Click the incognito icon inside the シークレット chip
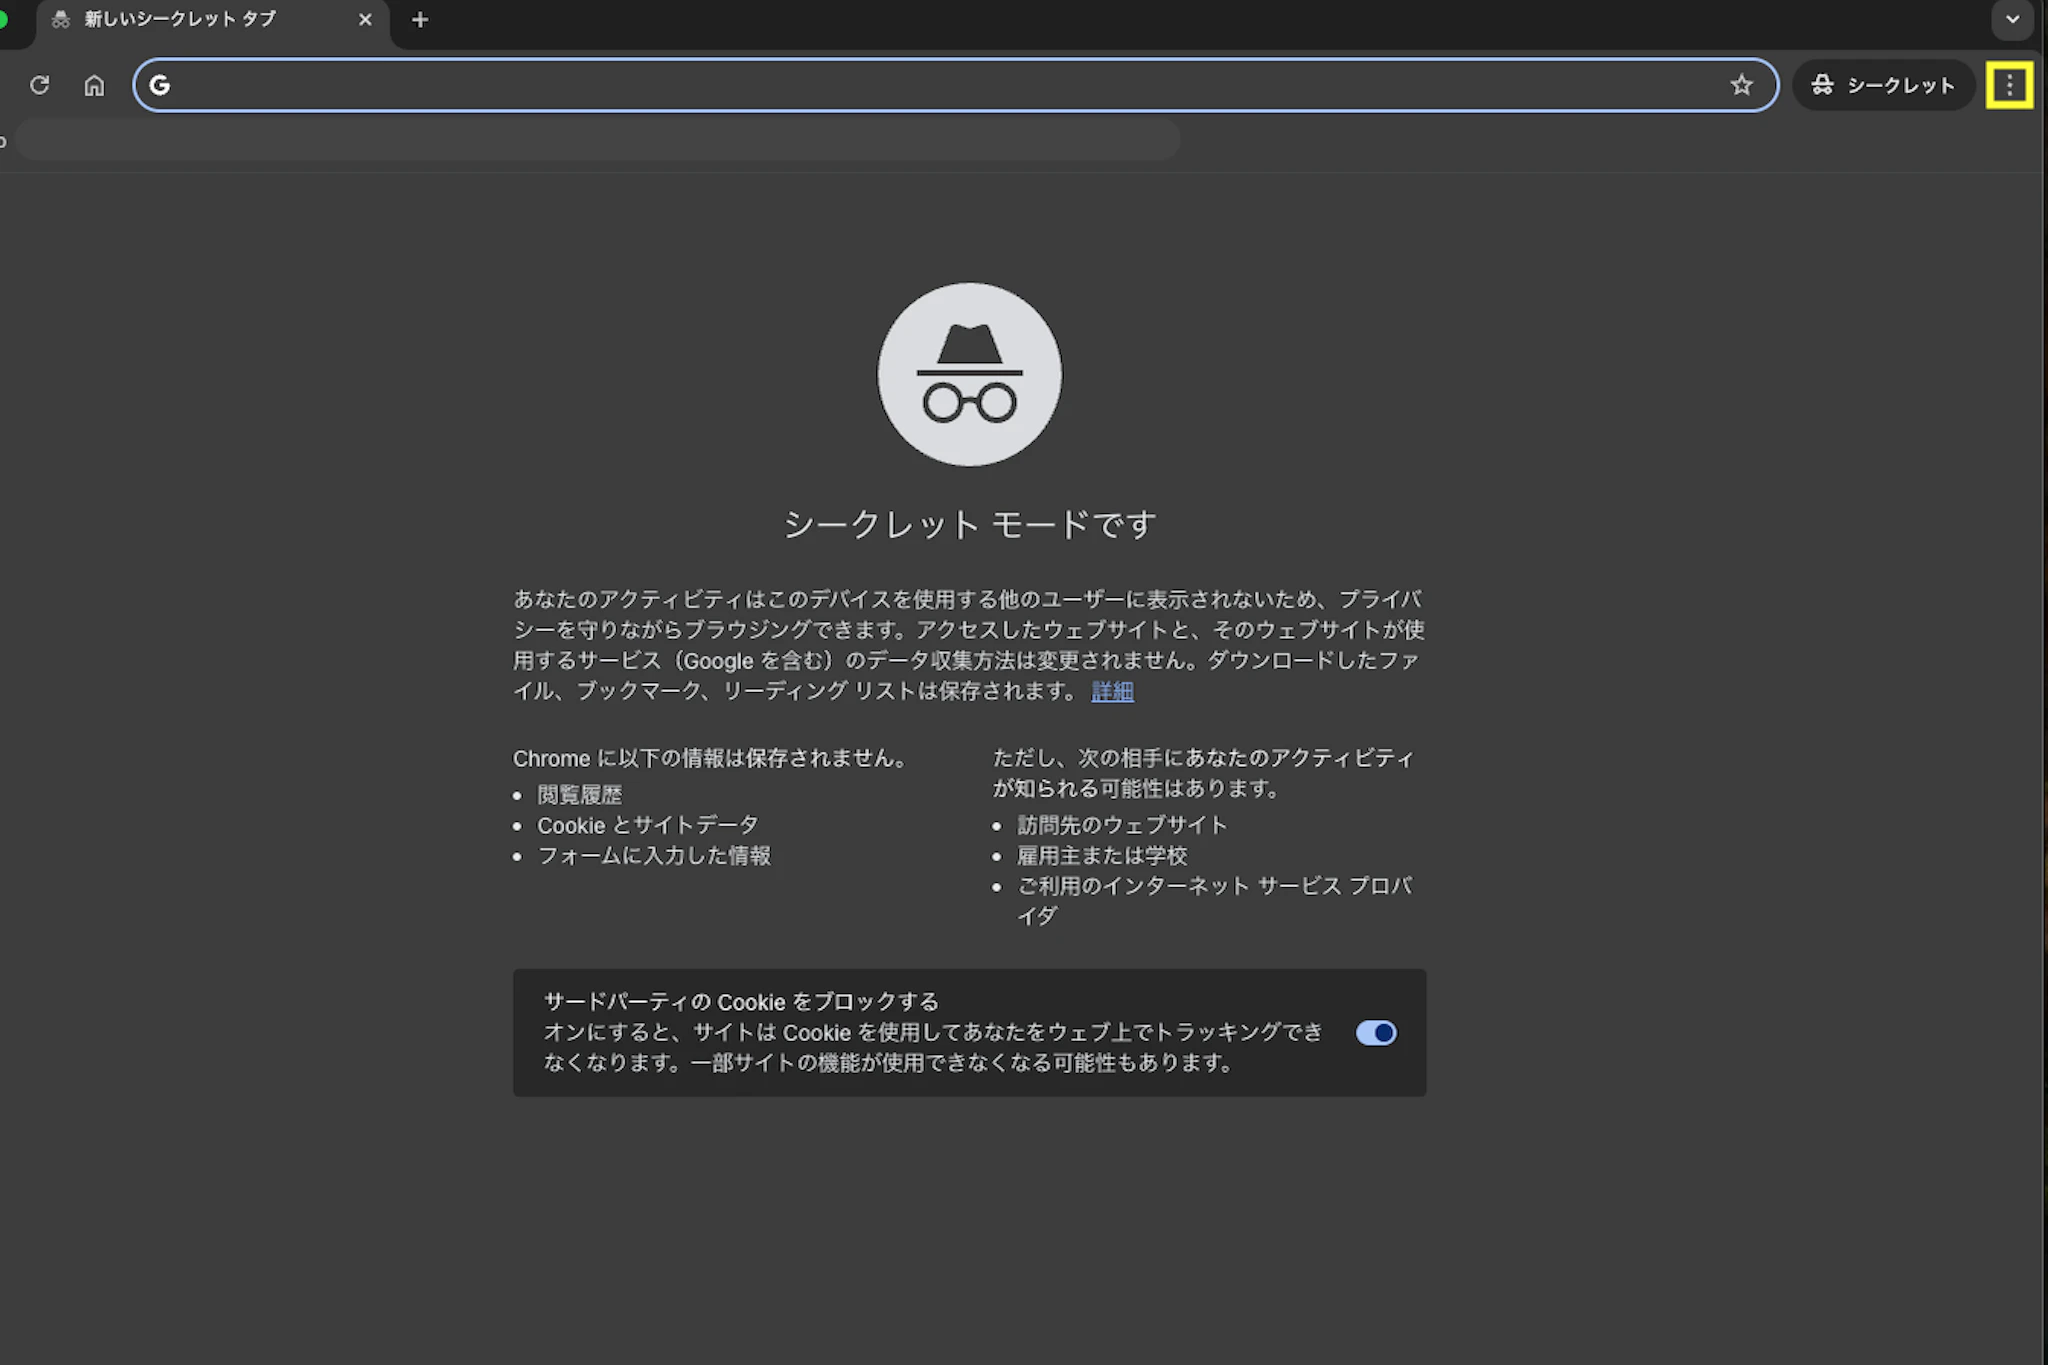Screen dimensions: 2048x1365 pyautogui.click(x=1822, y=85)
